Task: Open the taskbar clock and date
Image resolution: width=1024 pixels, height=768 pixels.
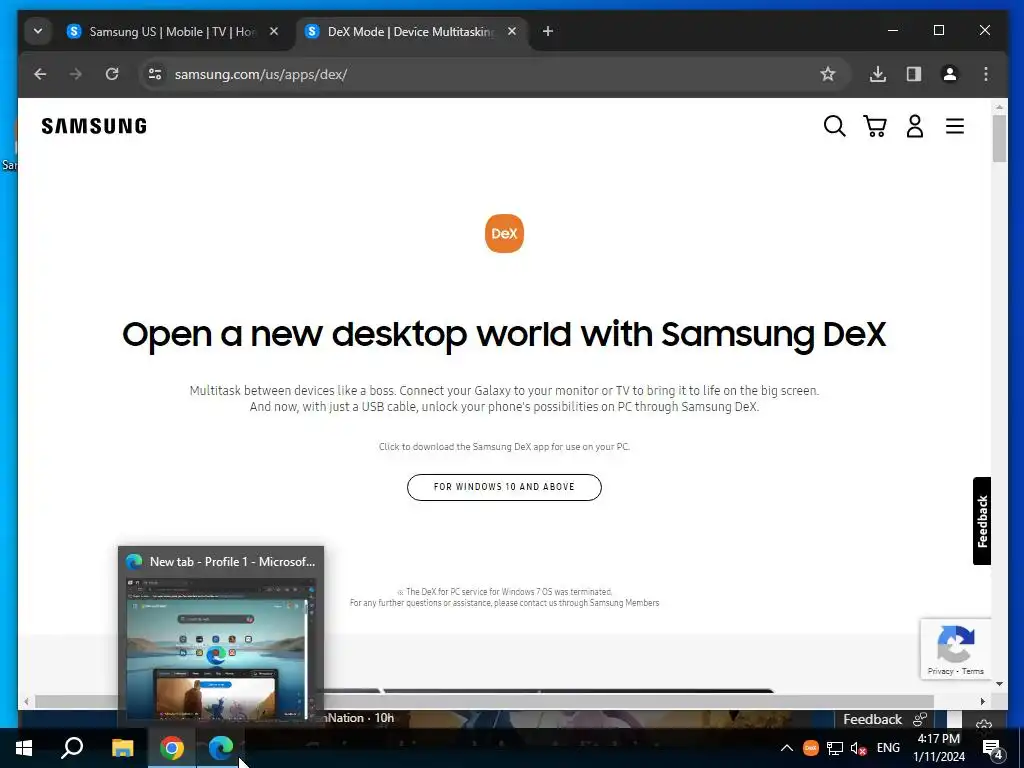Action: [x=939, y=748]
